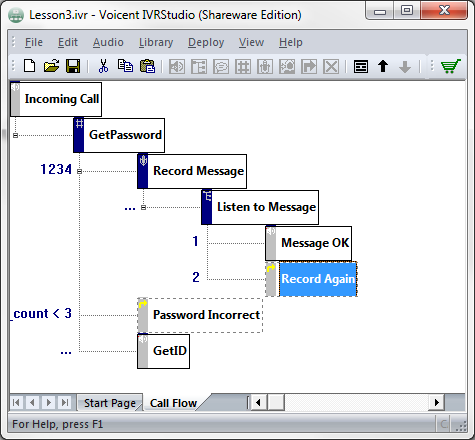The image size is (475, 440).
Task: Click the Copy icon in toolbar
Action: pyautogui.click(x=125, y=66)
